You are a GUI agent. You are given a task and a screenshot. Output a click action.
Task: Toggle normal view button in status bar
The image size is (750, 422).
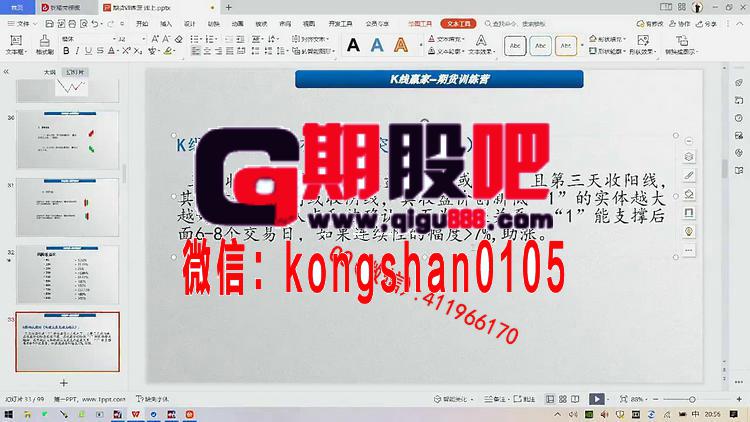tap(551, 399)
